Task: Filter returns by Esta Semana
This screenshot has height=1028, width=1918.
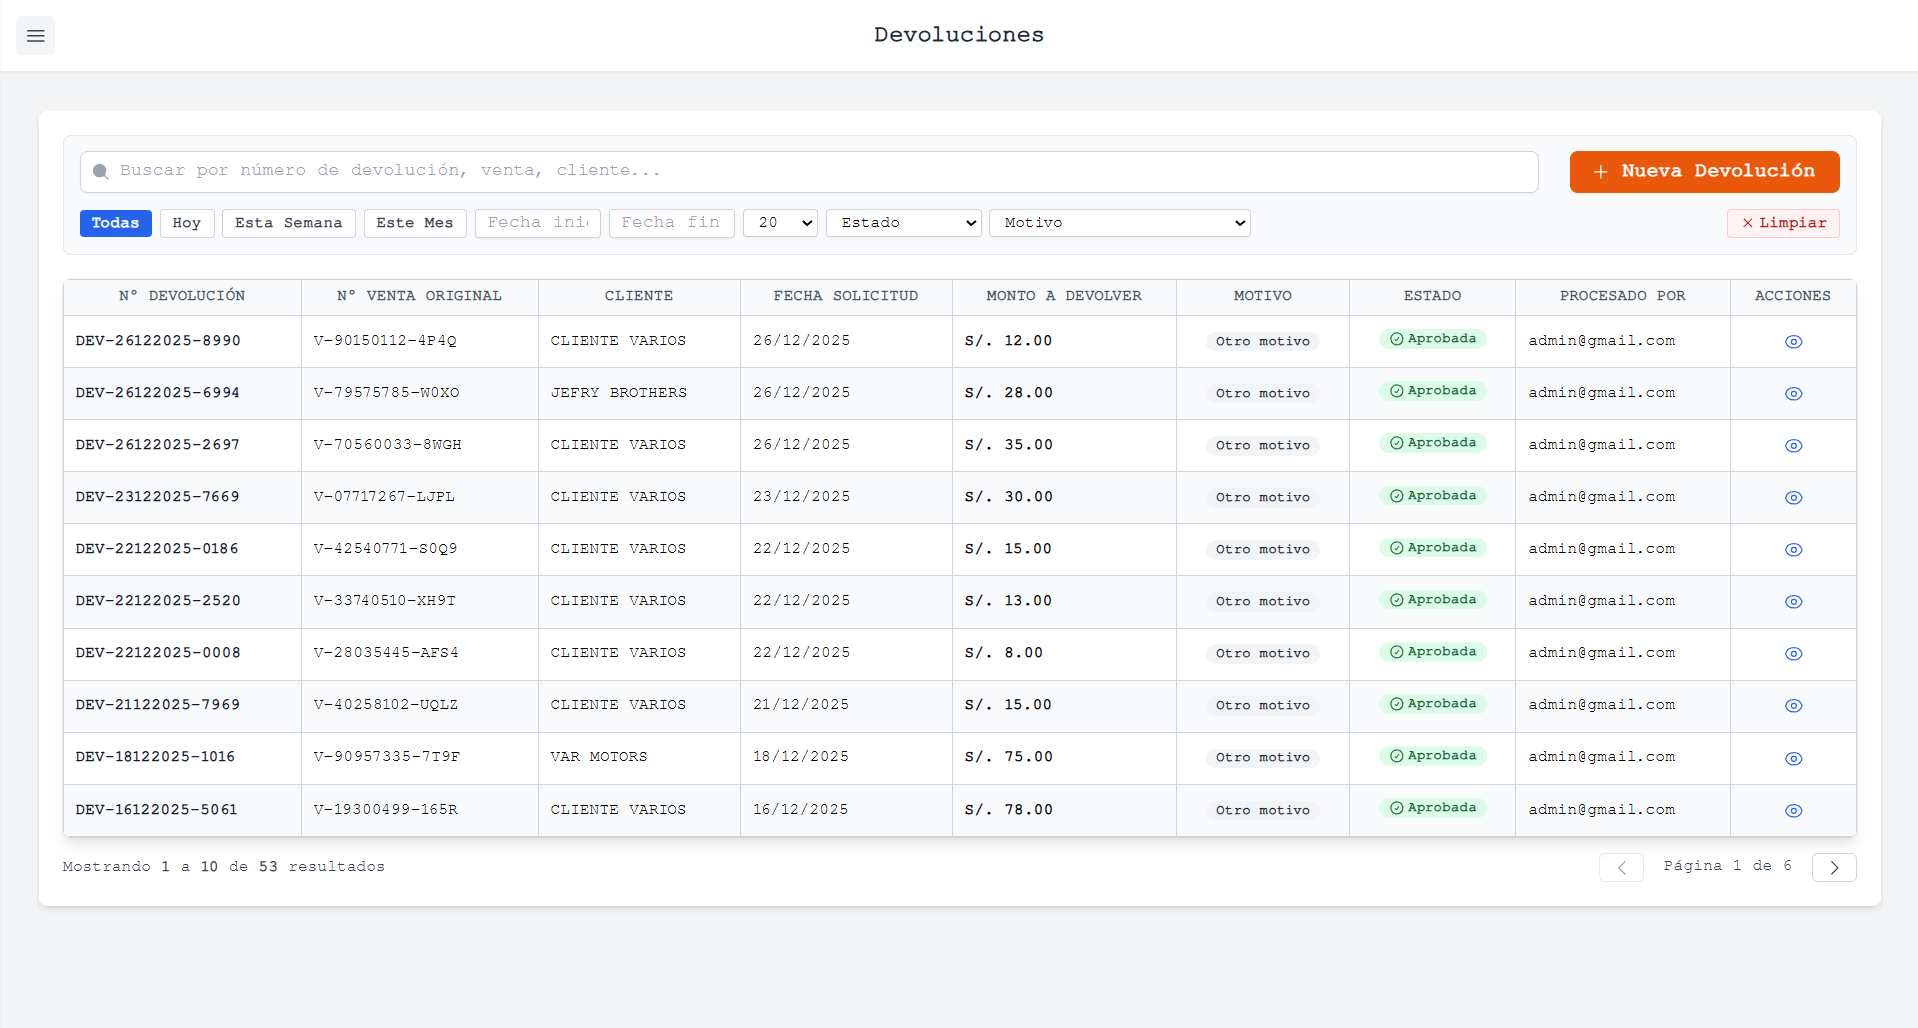Action: pyautogui.click(x=289, y=223)
